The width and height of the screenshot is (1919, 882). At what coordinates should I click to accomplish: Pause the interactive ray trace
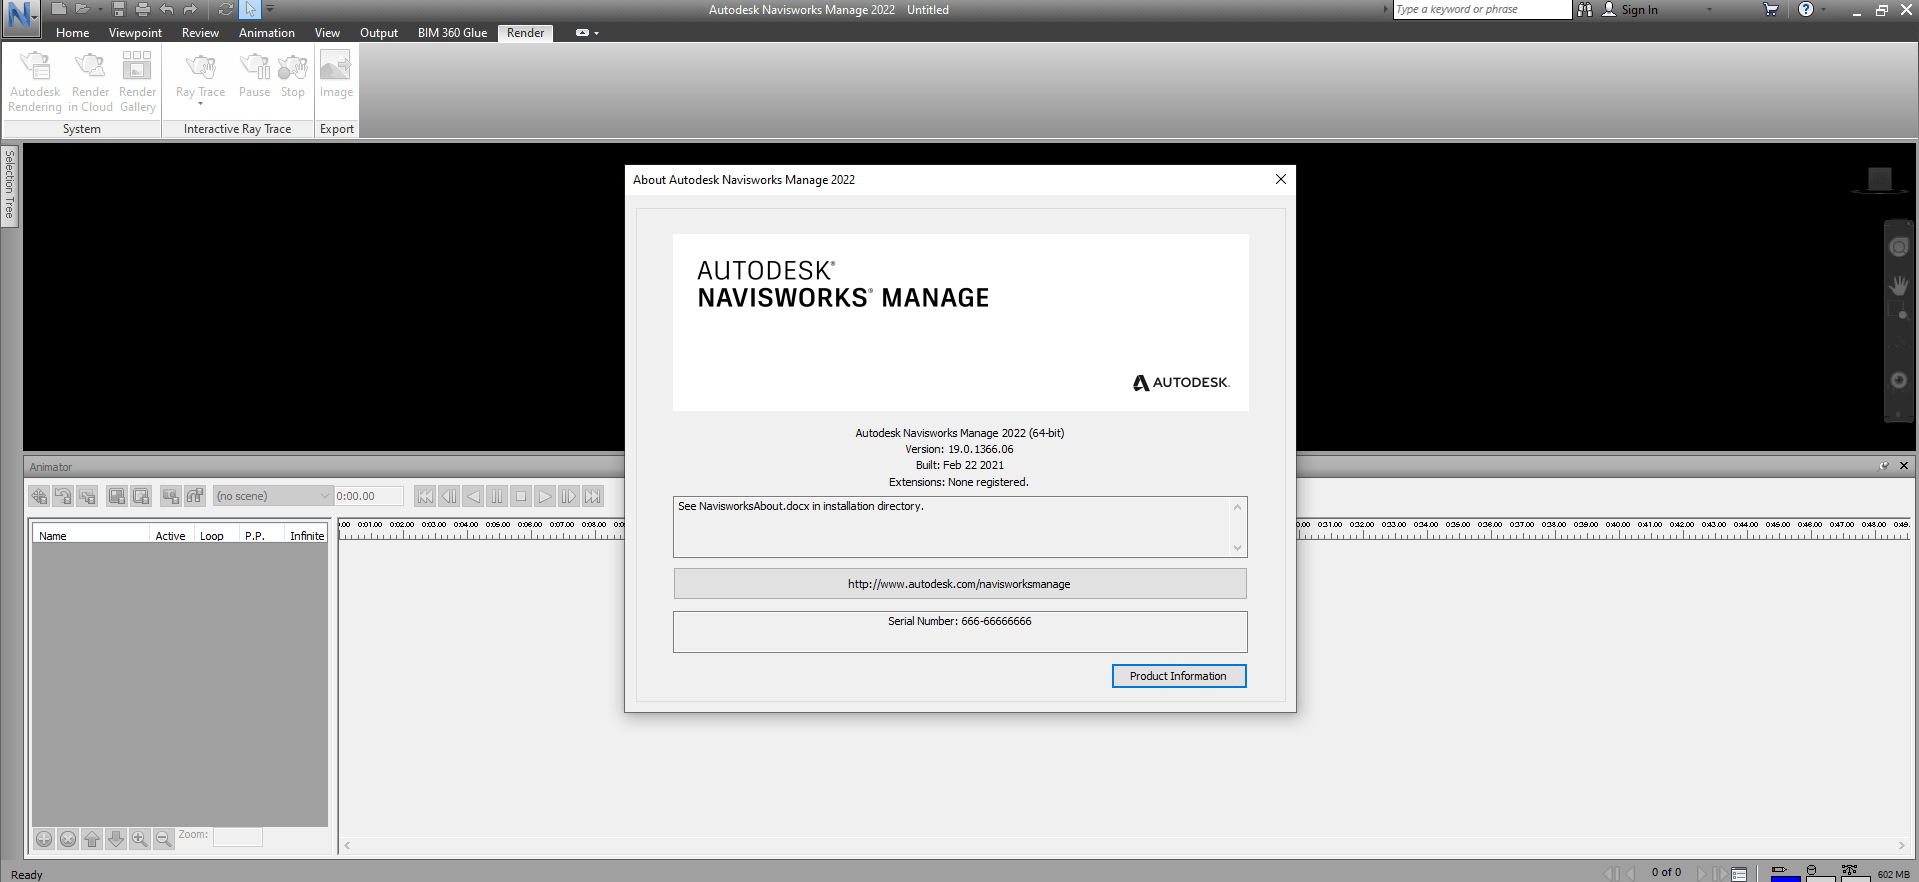coord(254,76)
